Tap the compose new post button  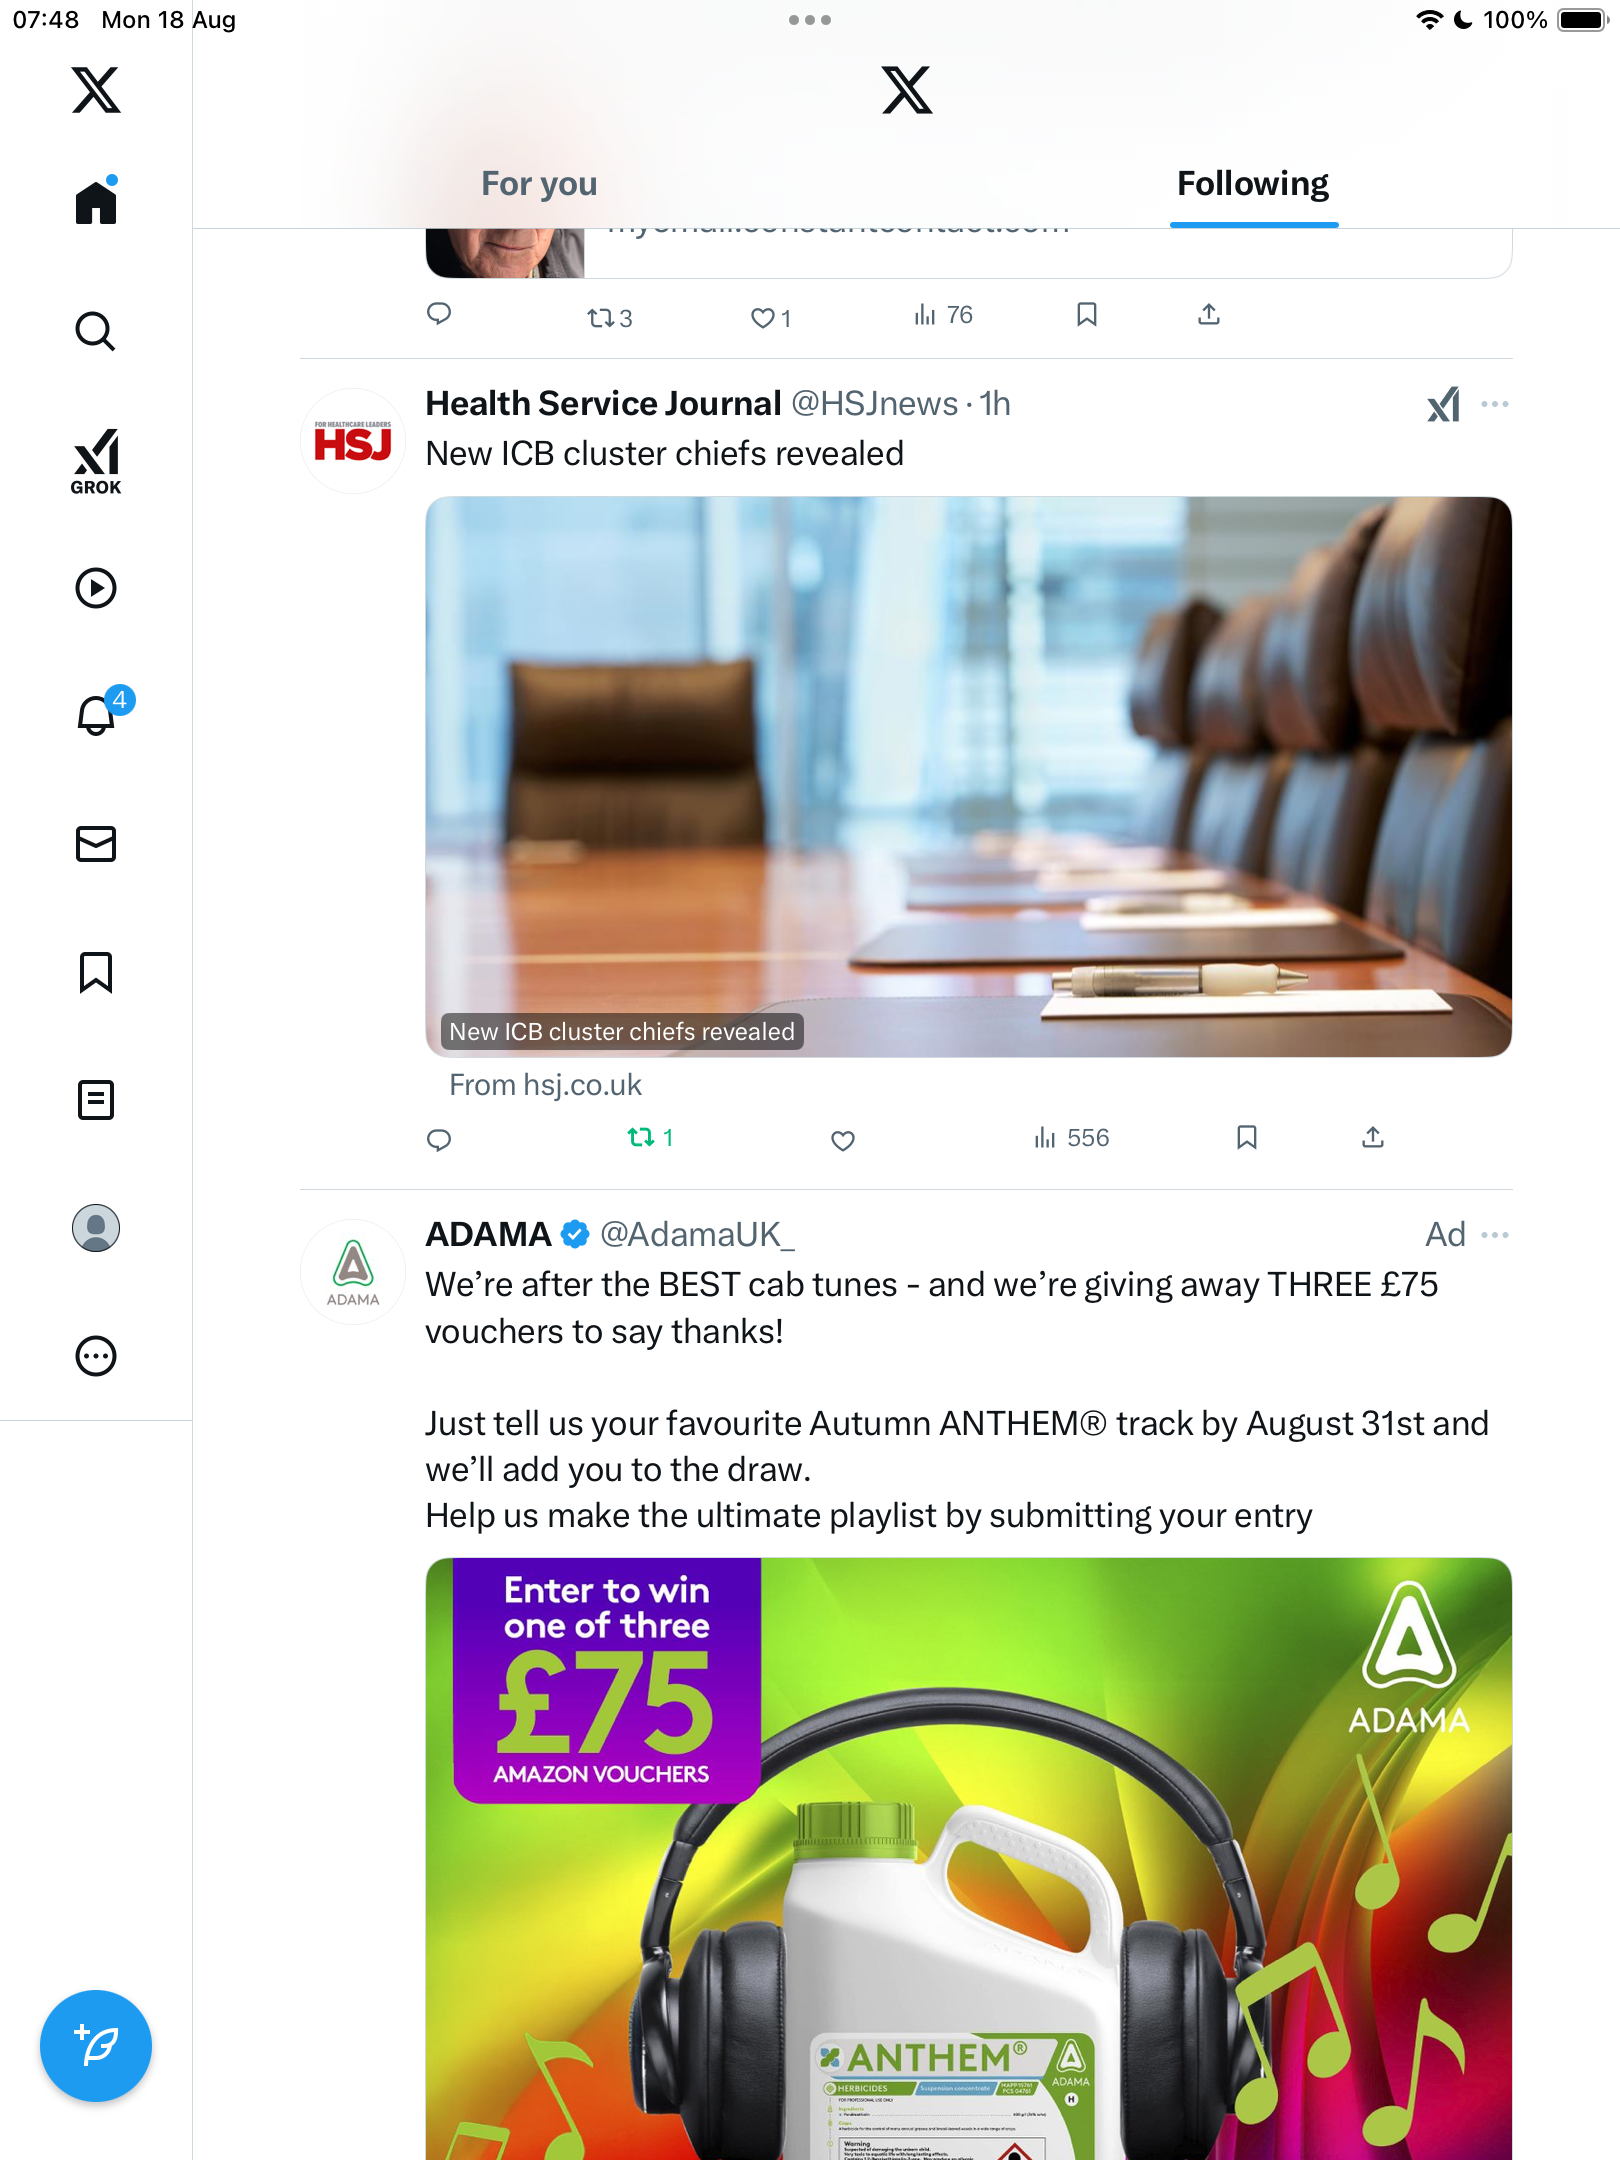click(96, 2046)
